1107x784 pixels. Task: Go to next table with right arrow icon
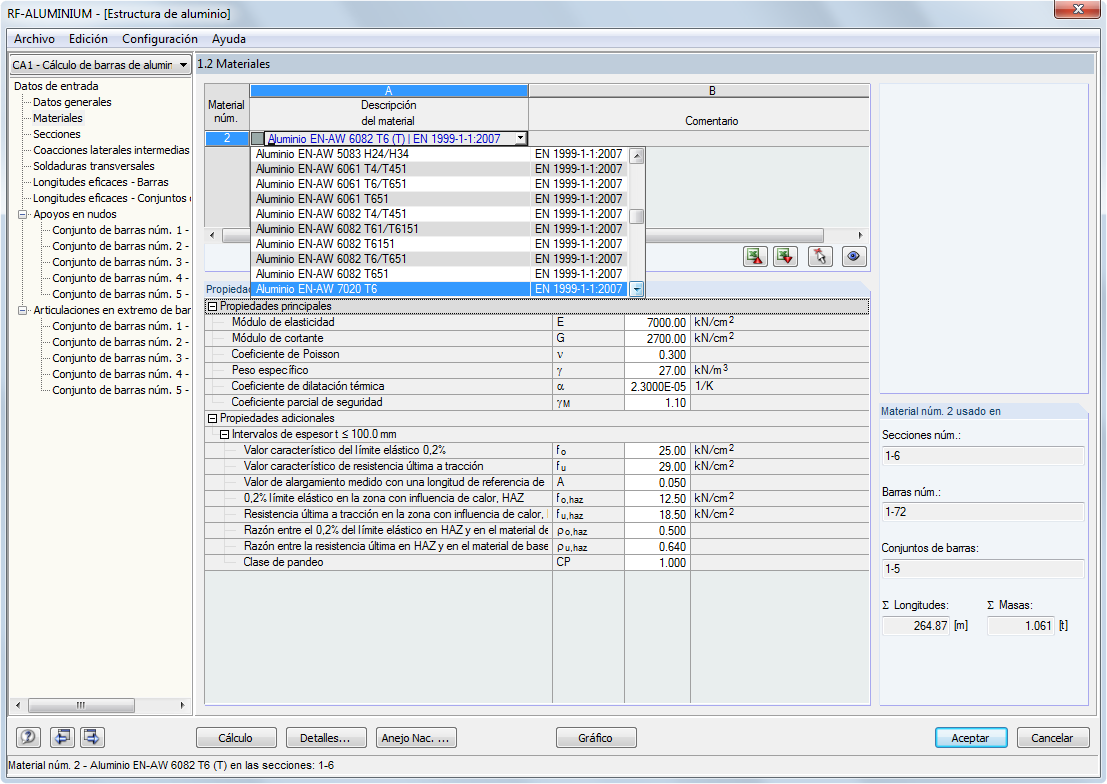(x=92, y=737)
